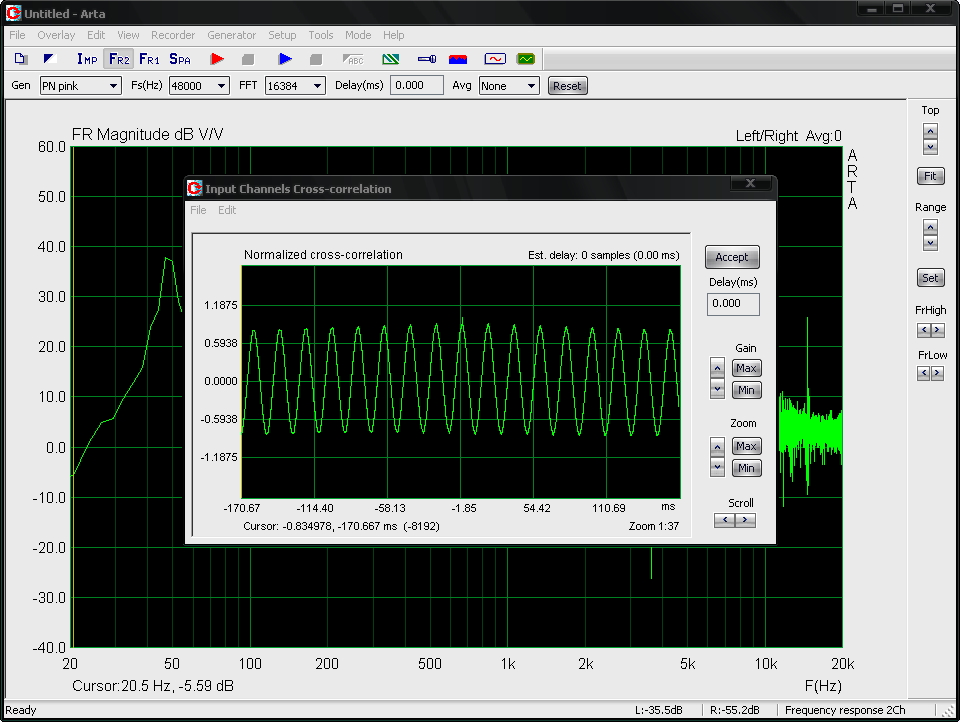
Task: Click the Gain Max button
Action: (746, 368)
